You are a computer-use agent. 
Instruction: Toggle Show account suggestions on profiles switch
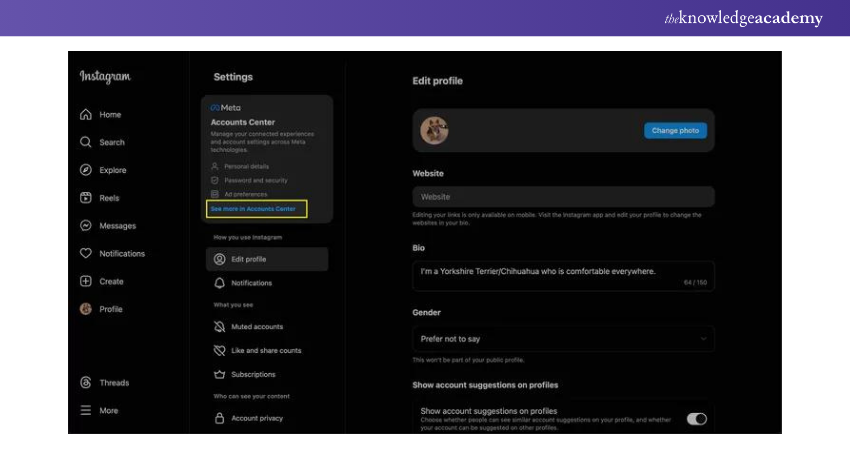point(697,419)
